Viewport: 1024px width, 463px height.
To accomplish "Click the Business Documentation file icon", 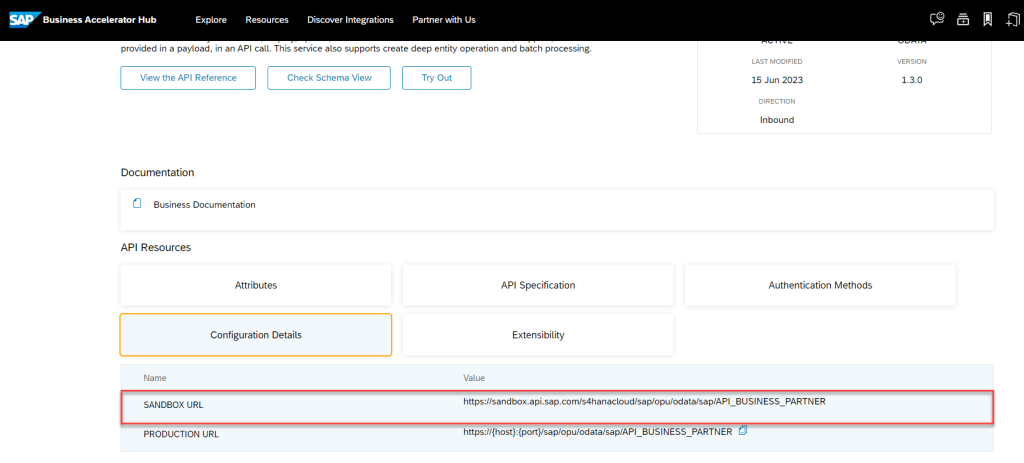I will tap(137, 204).
